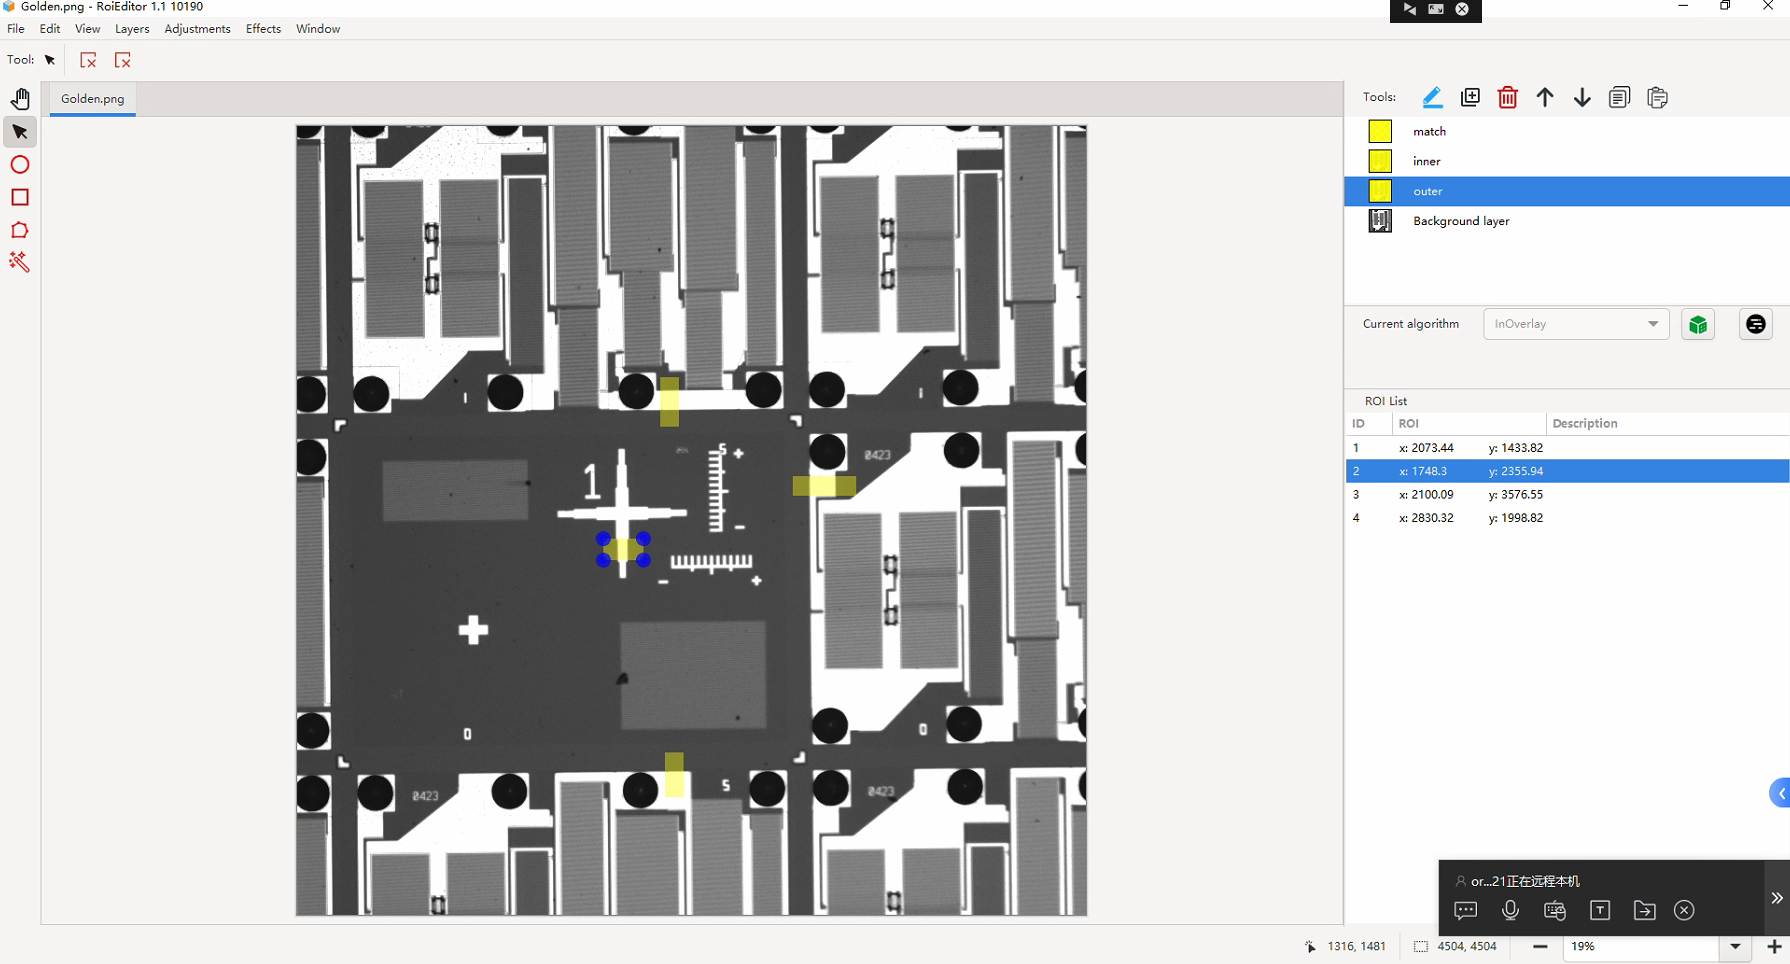Screen dimensions: 1790x964
Task: Click the 19% zoom field
Action: point(1640,946)
